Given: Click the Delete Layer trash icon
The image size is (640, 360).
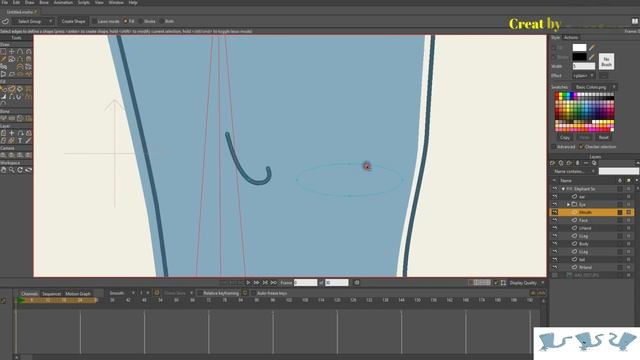Looking at the screenshot, I should click(577, 163).
